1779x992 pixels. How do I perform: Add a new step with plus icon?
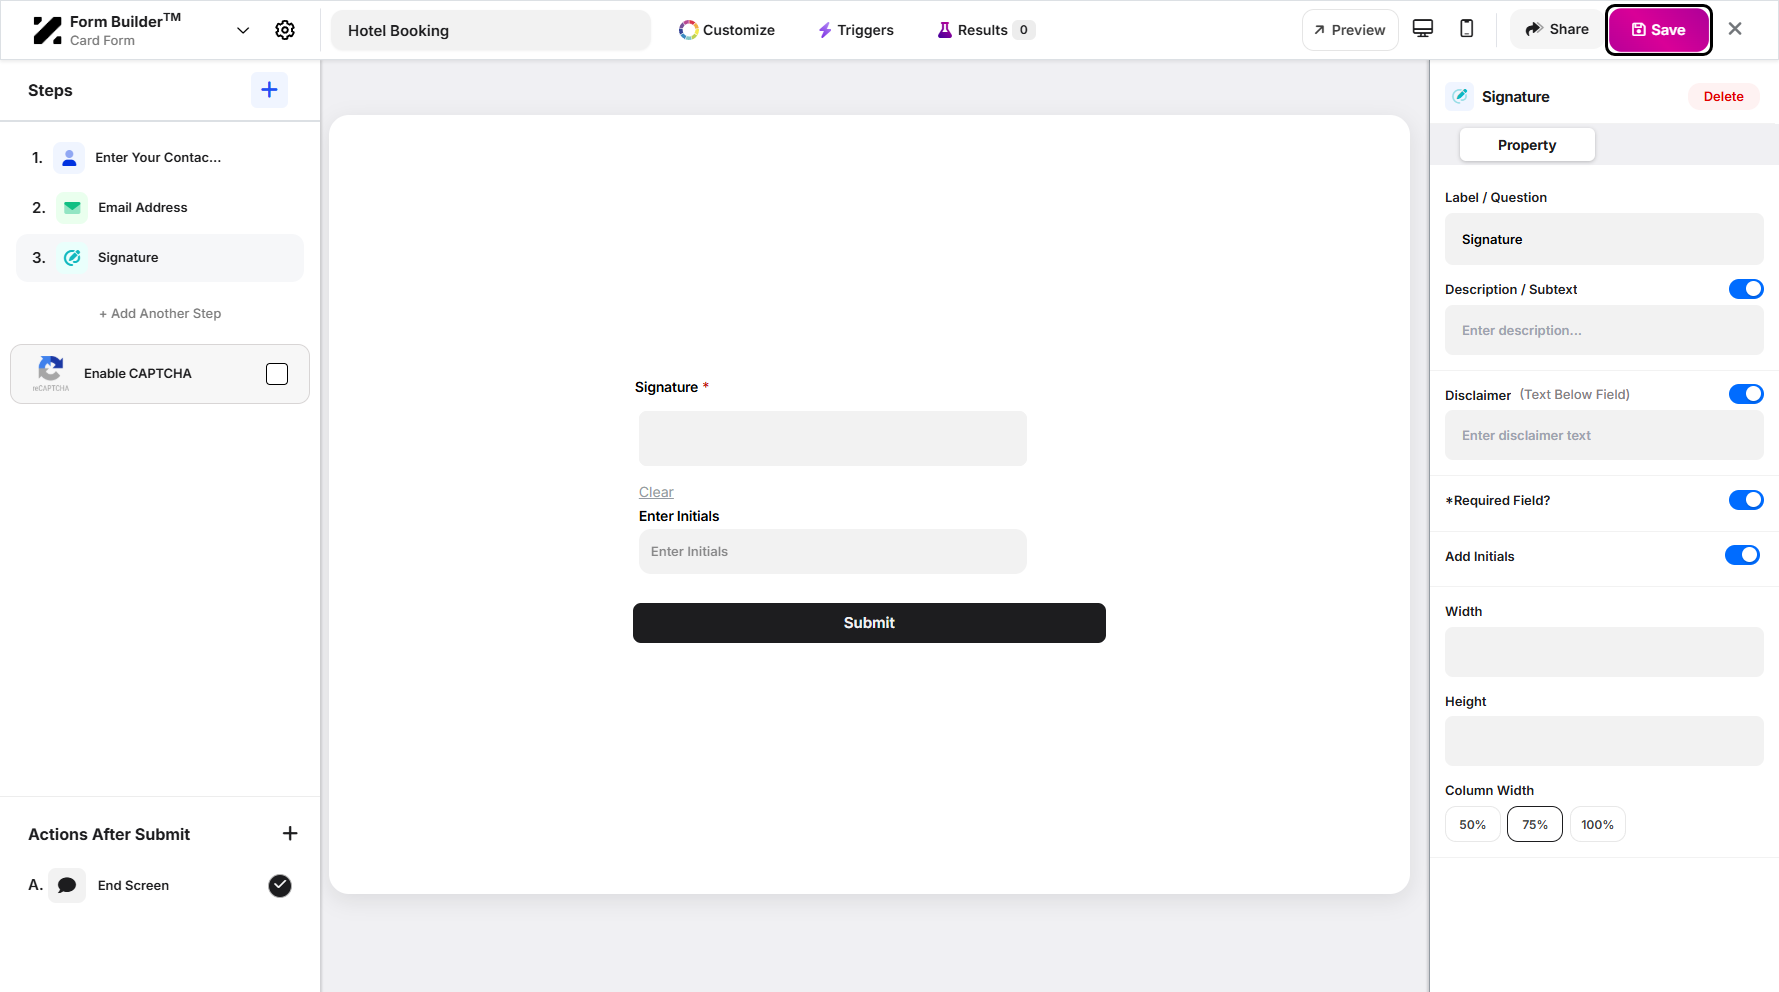(x=269, y=90)
